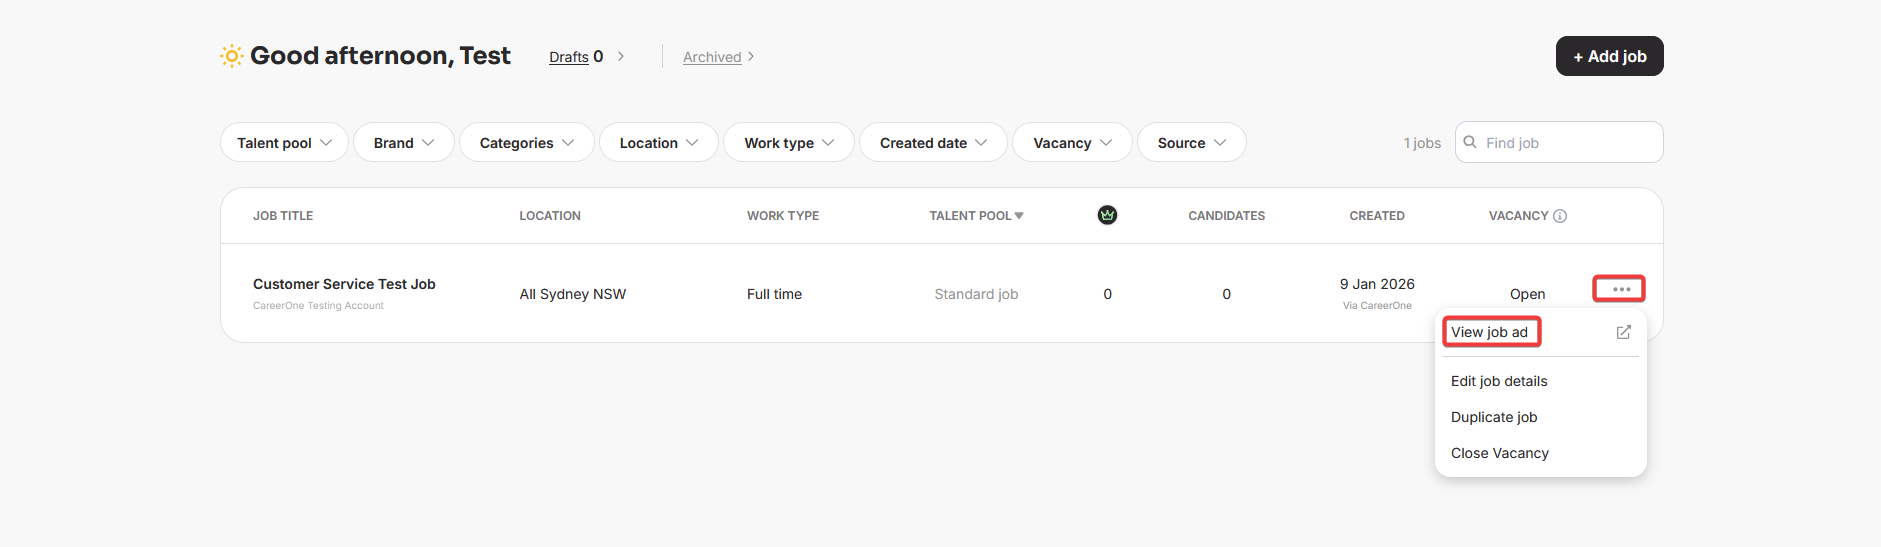This screenshot has width=1881, height=547.
Task: Open the Archived jobs link
Action: (712, 57)
